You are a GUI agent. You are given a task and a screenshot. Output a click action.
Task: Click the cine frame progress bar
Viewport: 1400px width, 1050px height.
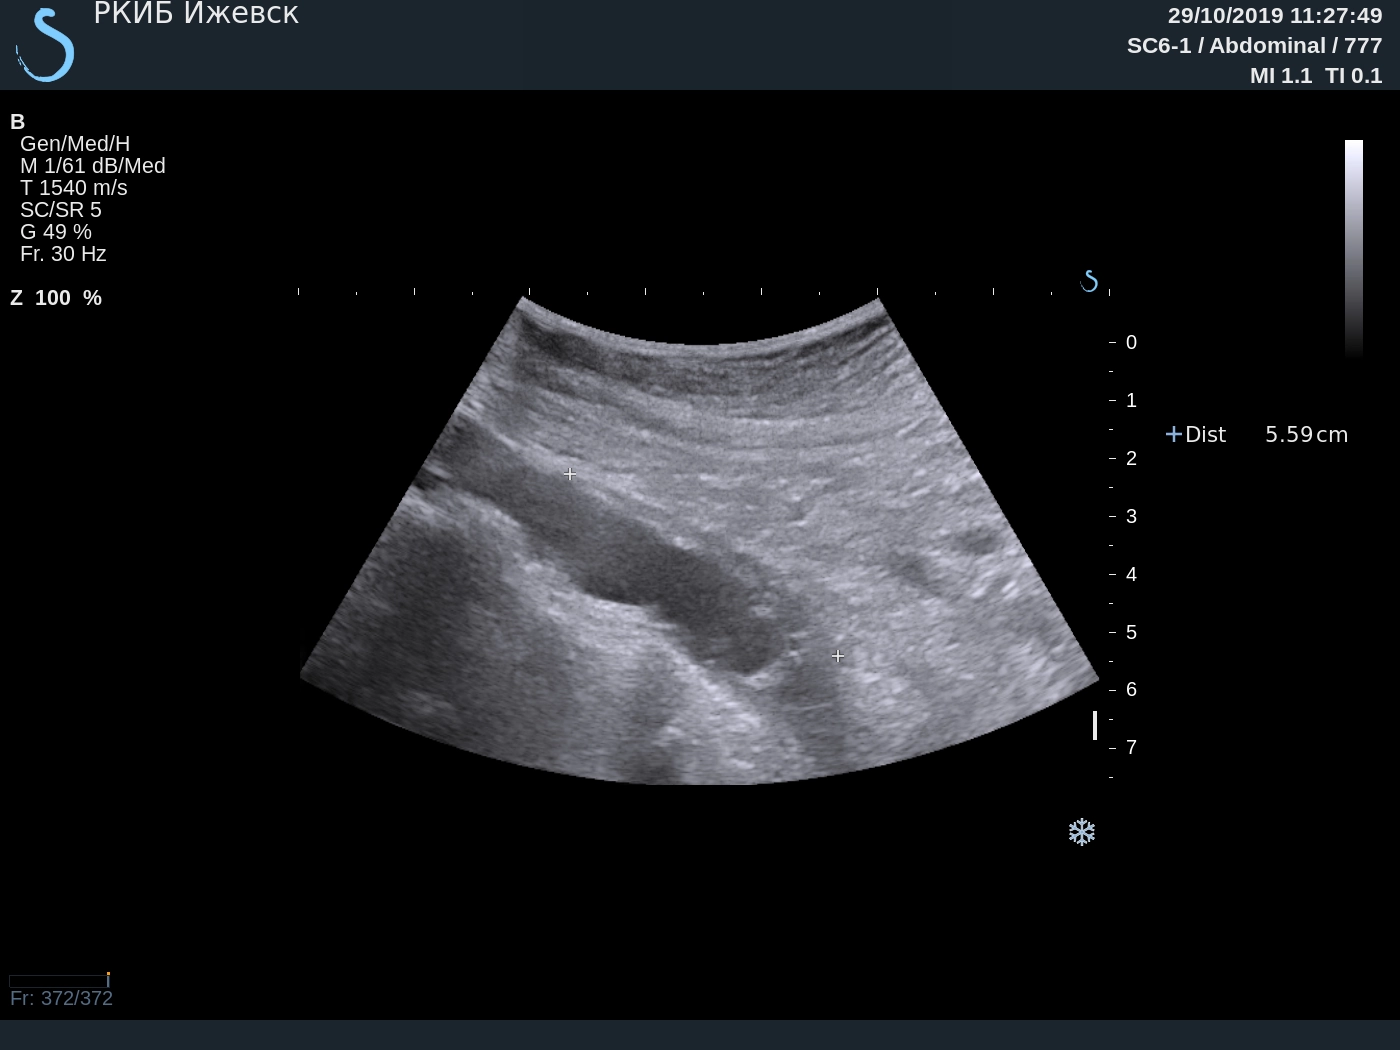(59, 981)
